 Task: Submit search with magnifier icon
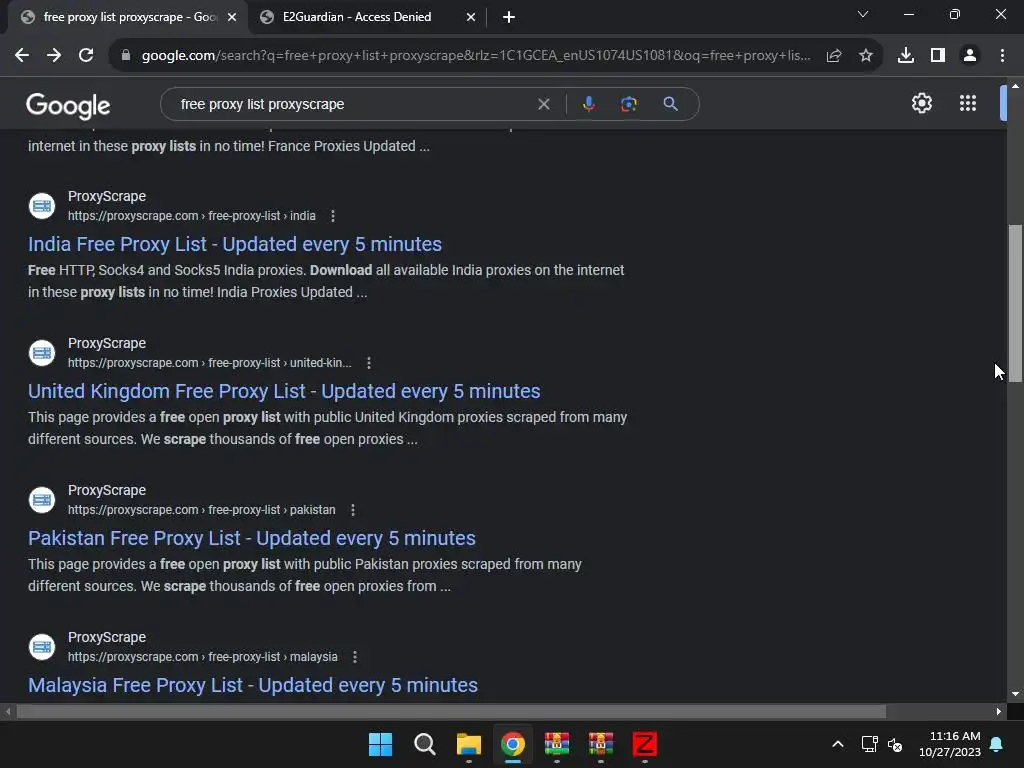pyautogui.click(x=670, y=104)
